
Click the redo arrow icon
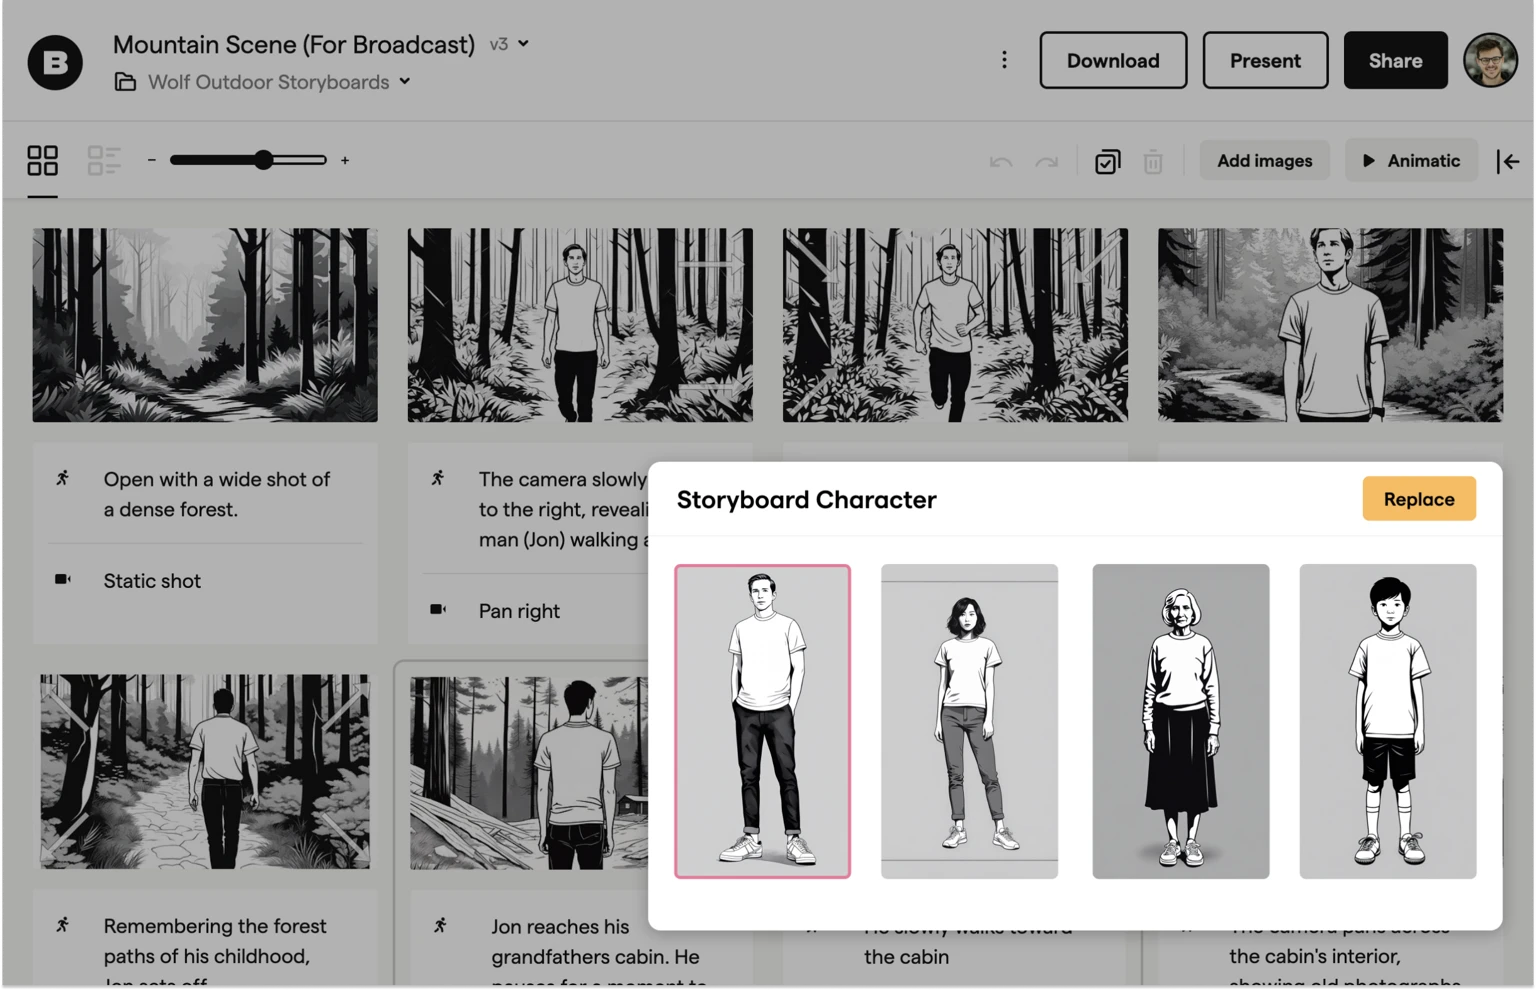click(1046, 161)
